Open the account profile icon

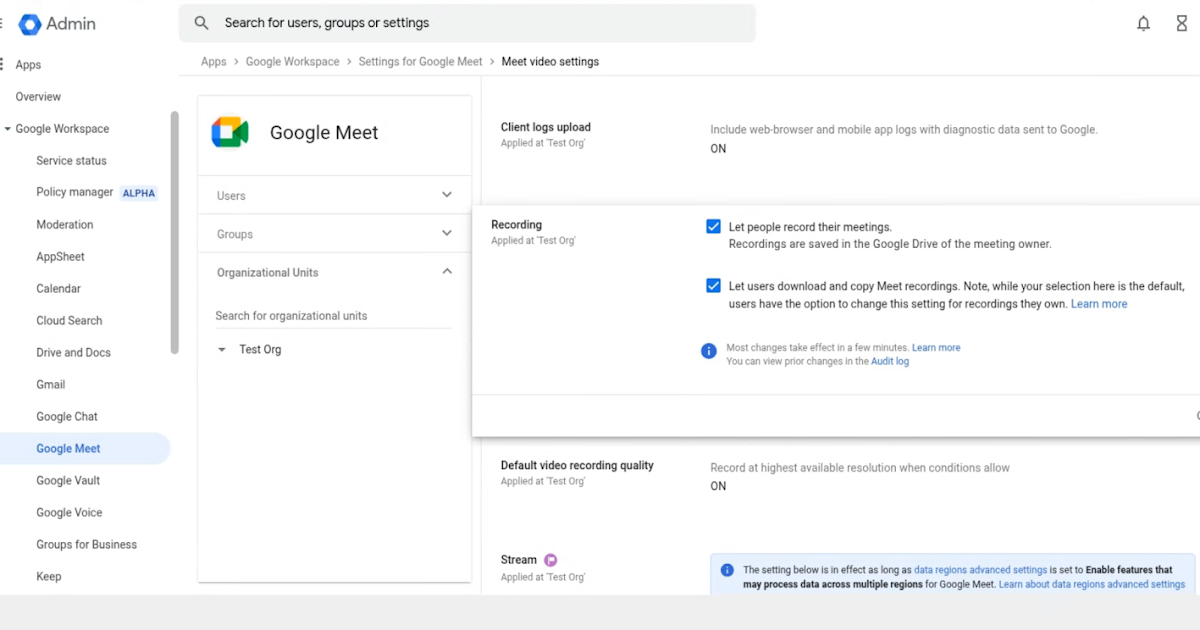click(x=1181, y=23)
